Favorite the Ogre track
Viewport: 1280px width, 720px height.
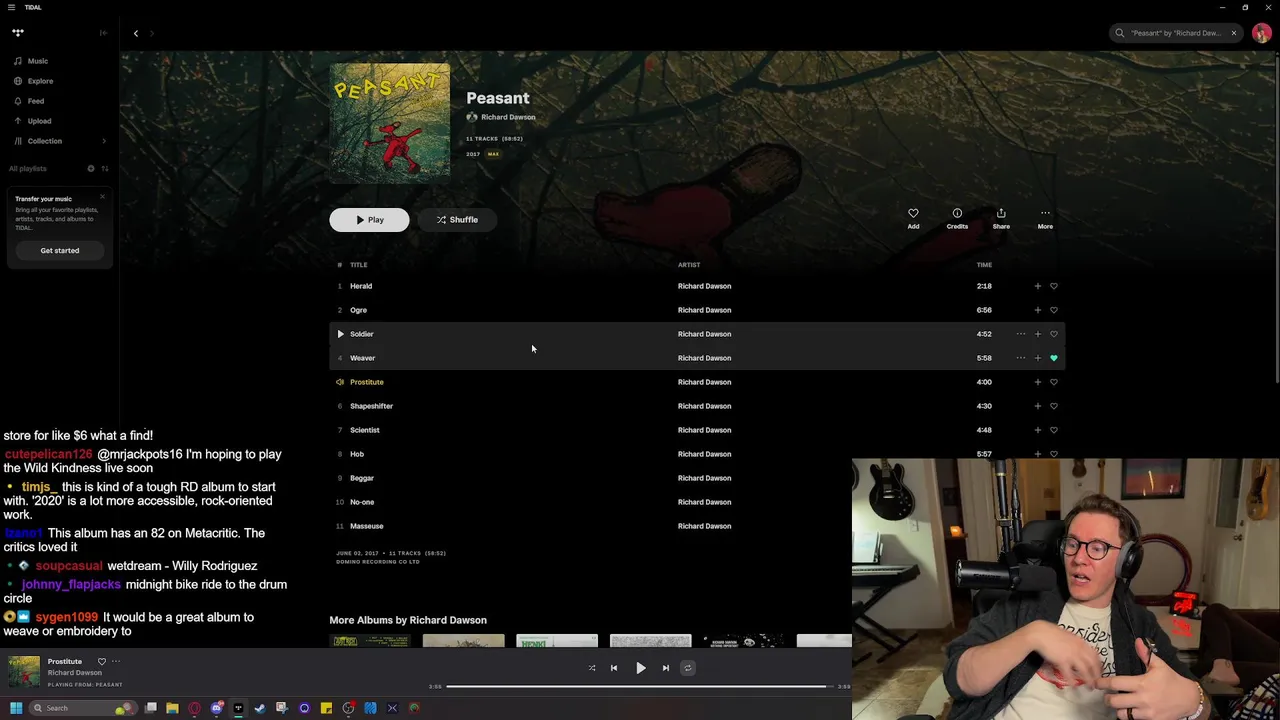point(1054,310)
